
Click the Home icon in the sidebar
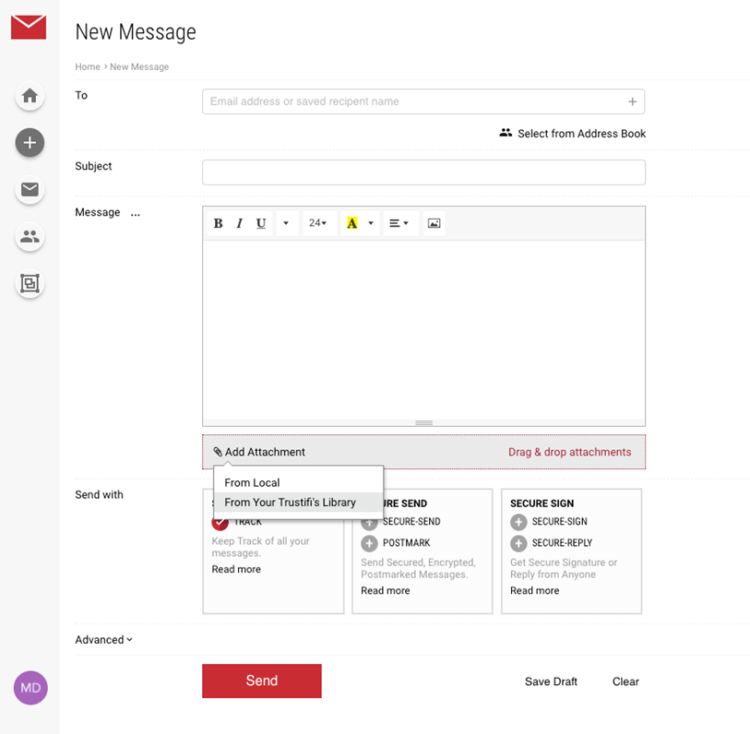point(30,97)
